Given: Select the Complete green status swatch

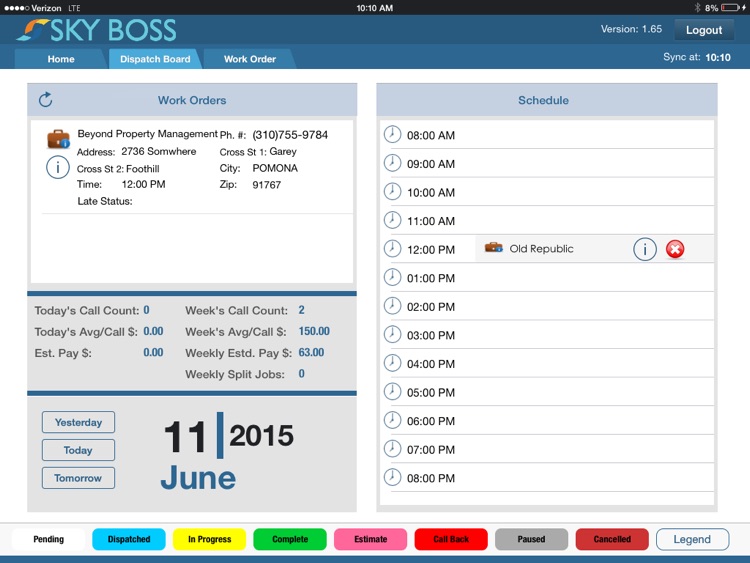Looking at the screenshot, I should [x=290, y=539].
